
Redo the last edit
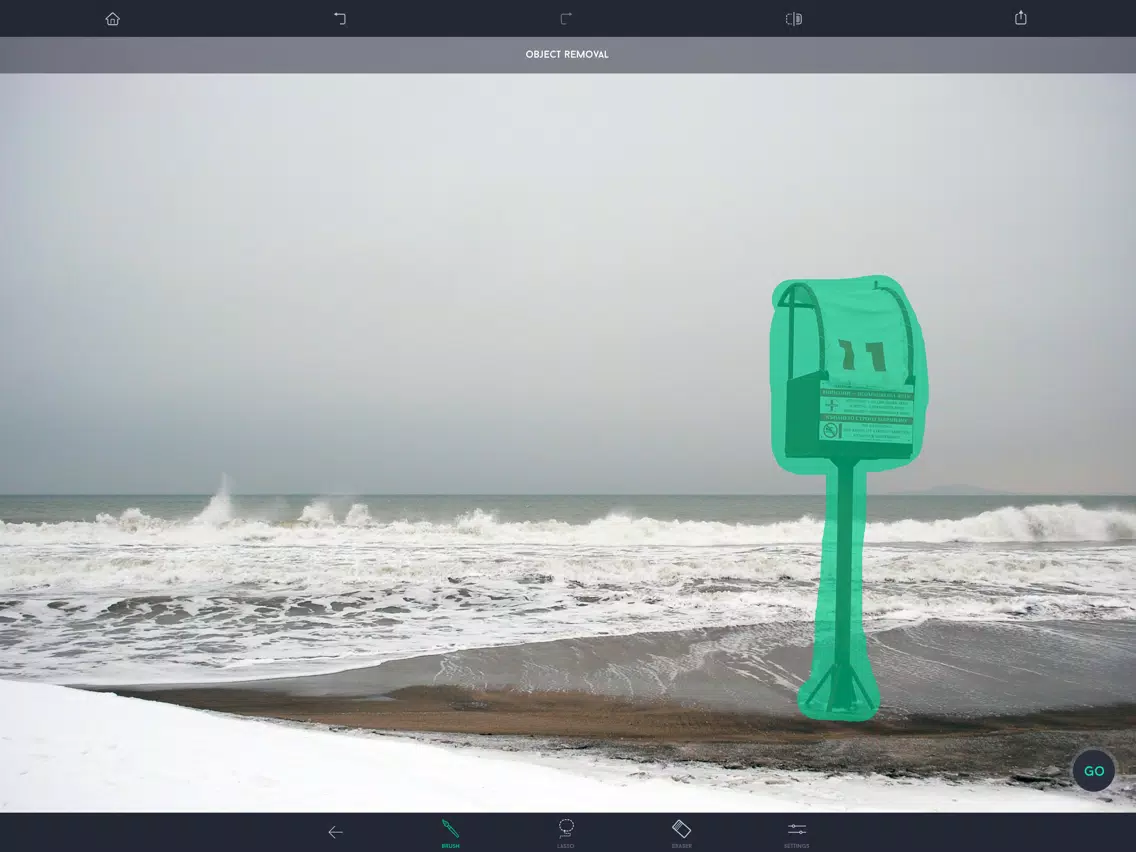coord(566,19)
